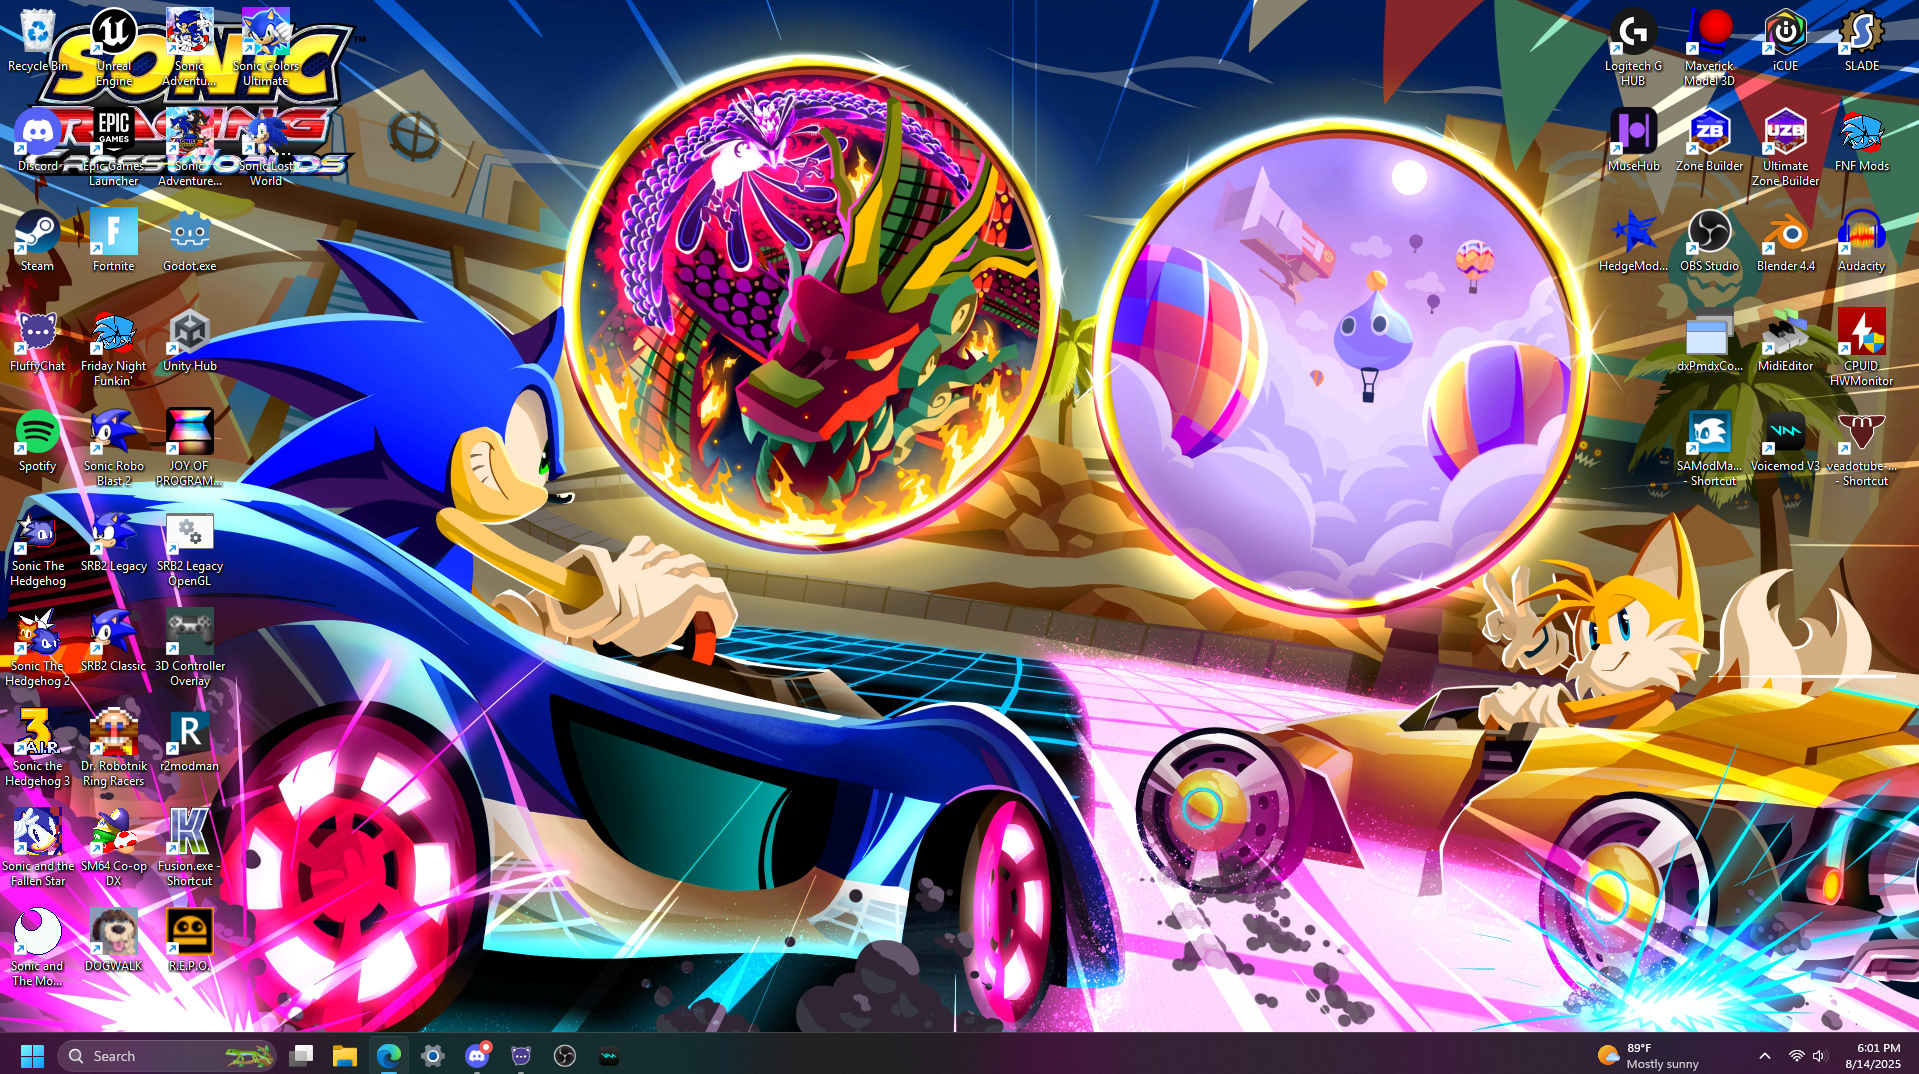Open the Wi-Fi network tray icon

(1797, 1056)
